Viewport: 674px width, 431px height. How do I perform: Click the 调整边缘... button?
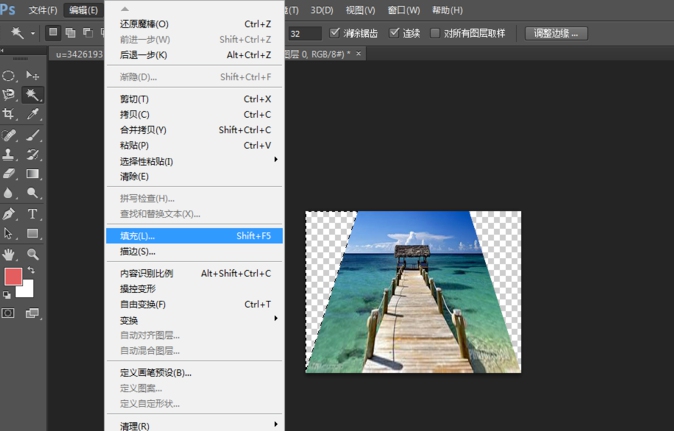coord(556,33)
